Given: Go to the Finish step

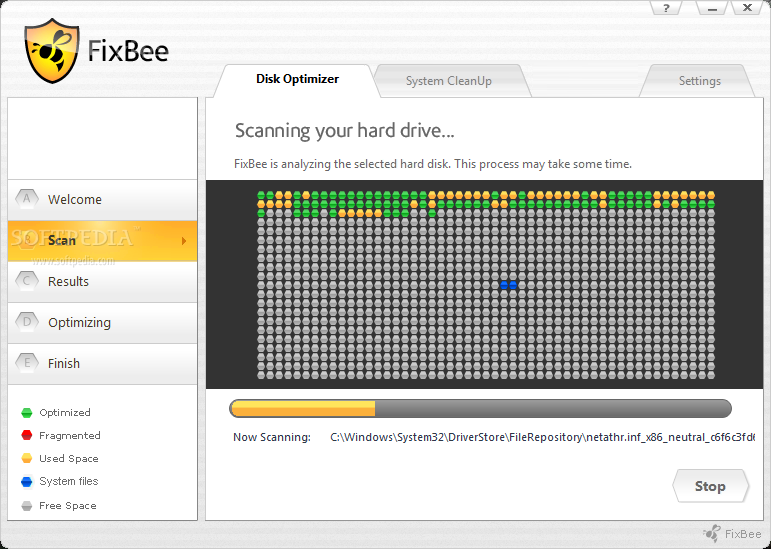Looking at the screenshot, I should click(102, 364).
